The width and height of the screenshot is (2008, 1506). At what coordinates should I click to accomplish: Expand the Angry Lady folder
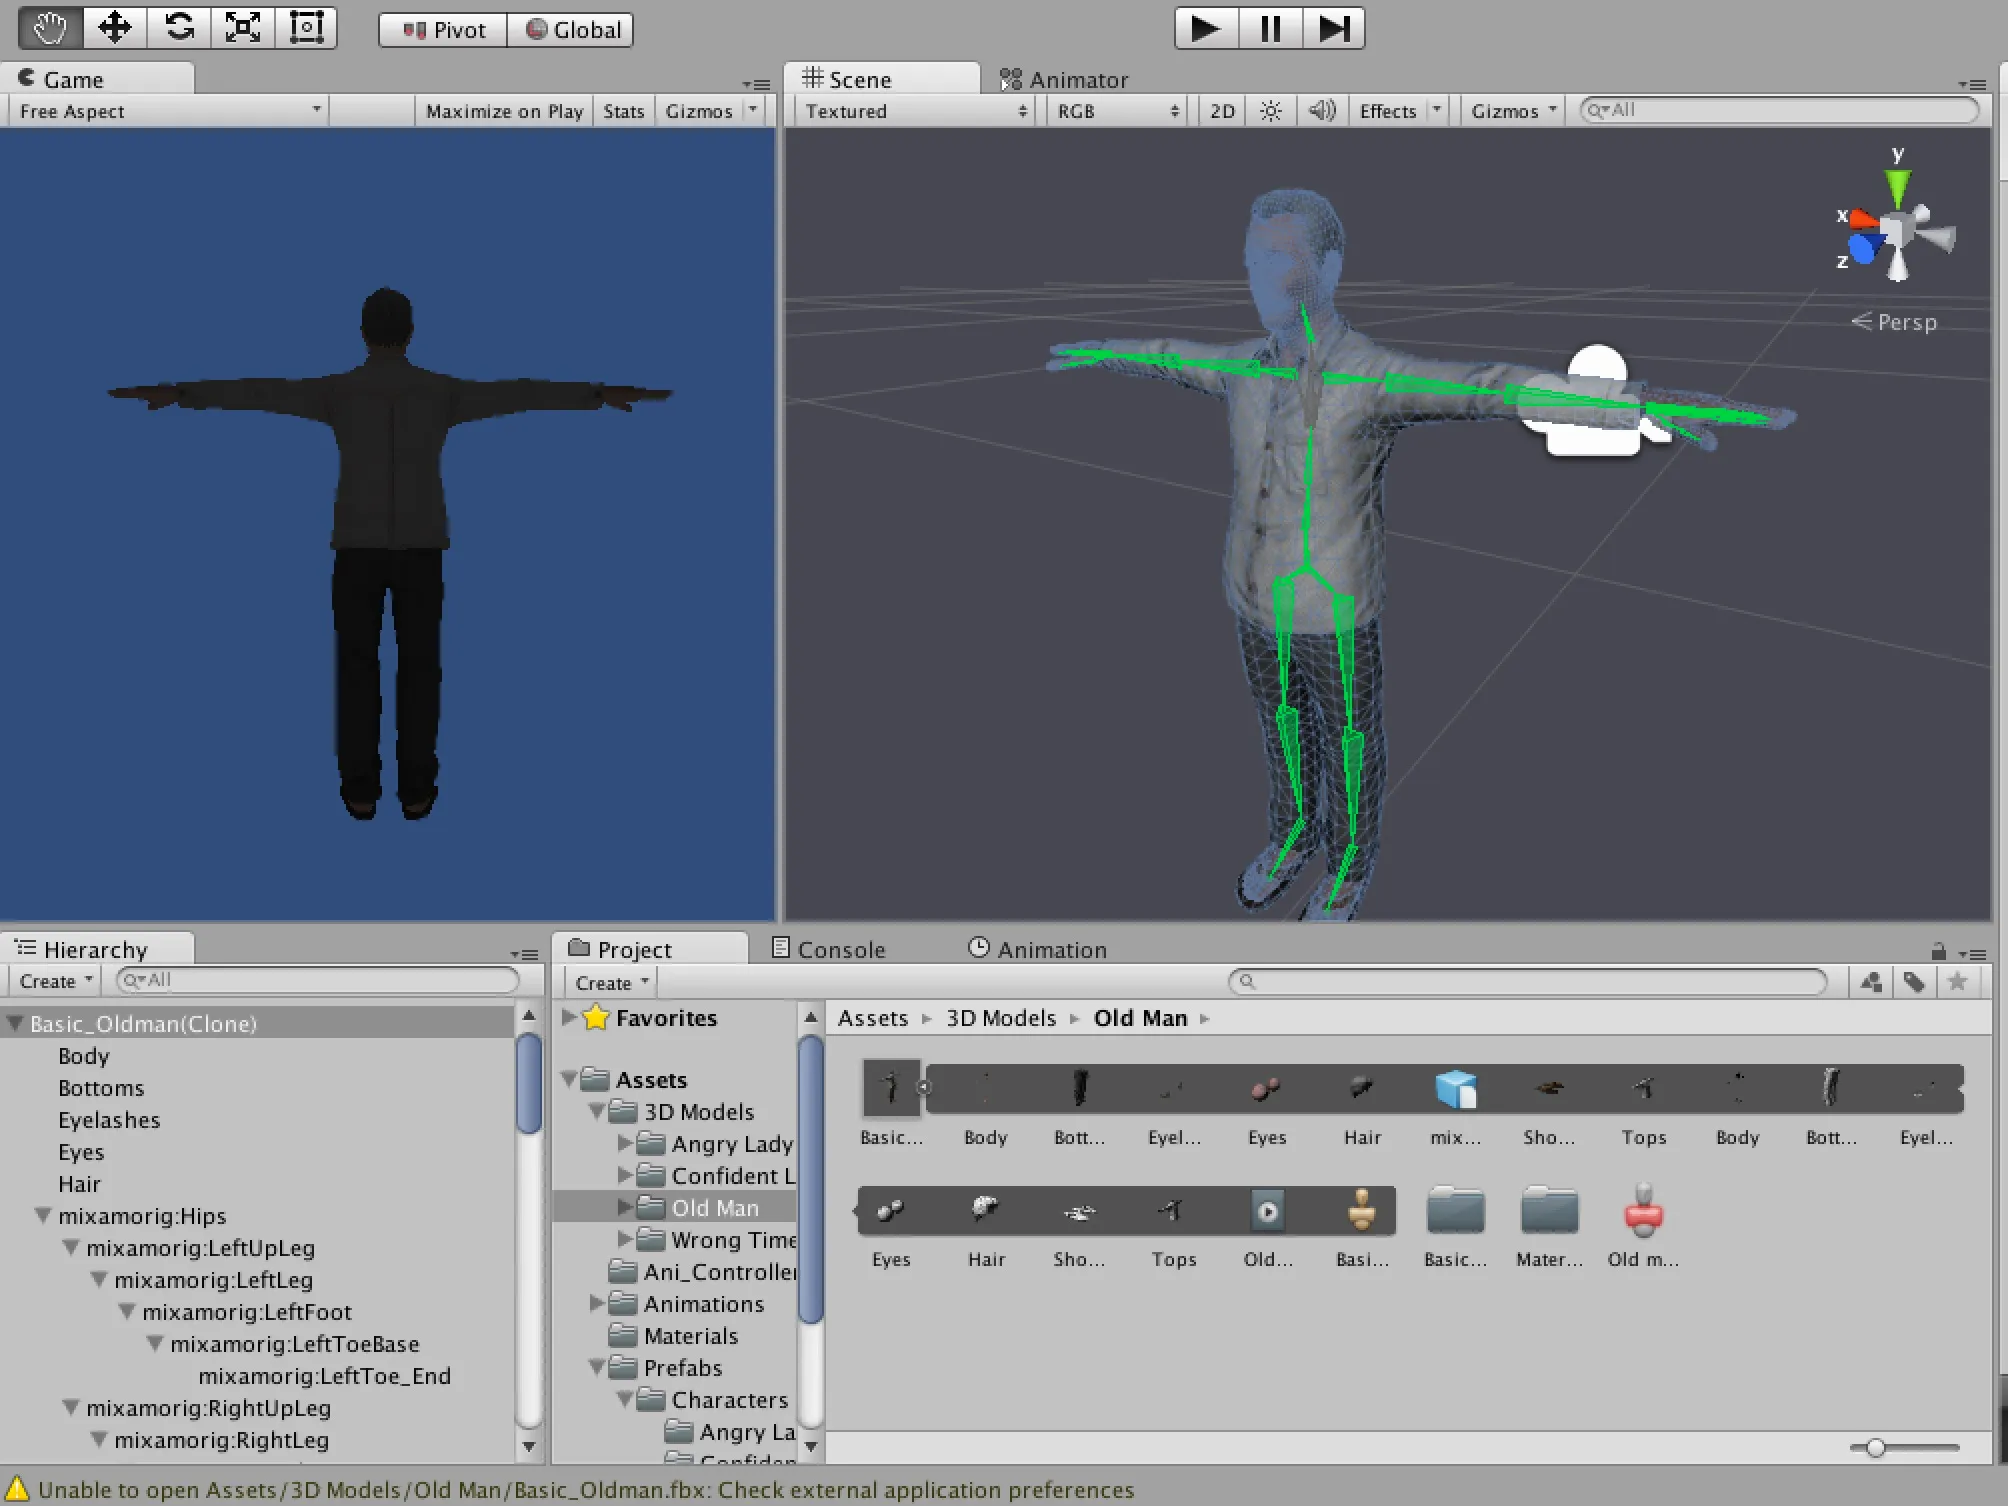(624, 1144)
